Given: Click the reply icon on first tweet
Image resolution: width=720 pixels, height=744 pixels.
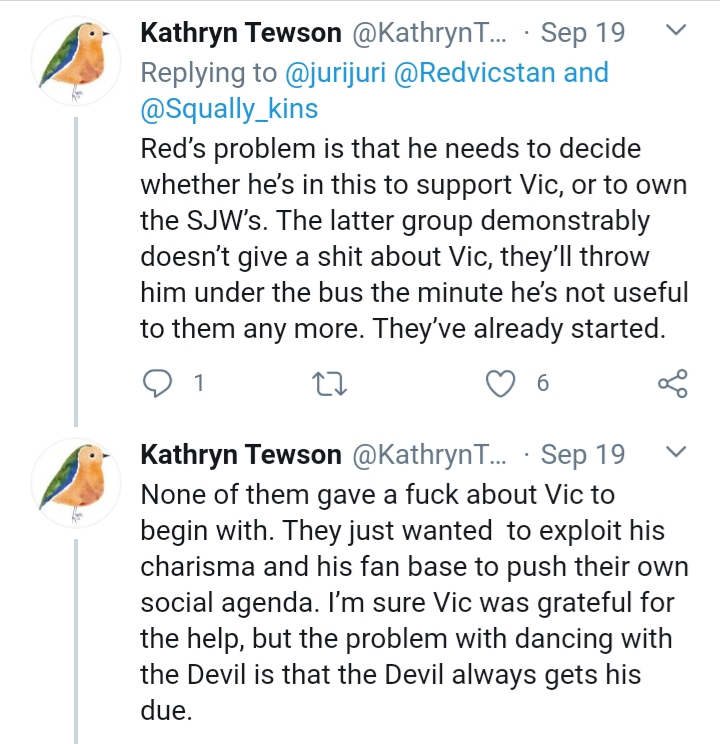Looking at the screenshot, I should coord(157,383).
